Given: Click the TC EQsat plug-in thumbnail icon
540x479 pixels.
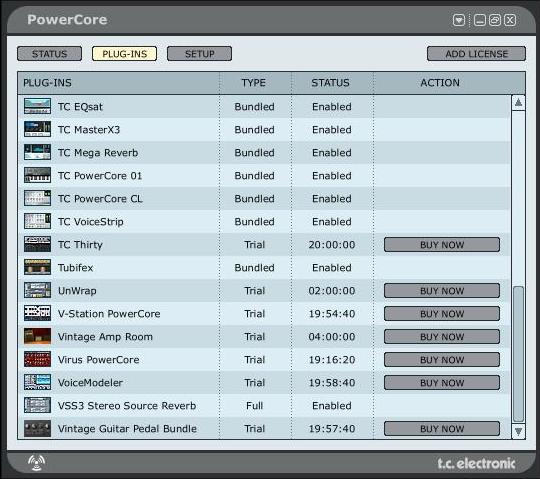Looking at the screenshot, I should (x=37, y=106).
